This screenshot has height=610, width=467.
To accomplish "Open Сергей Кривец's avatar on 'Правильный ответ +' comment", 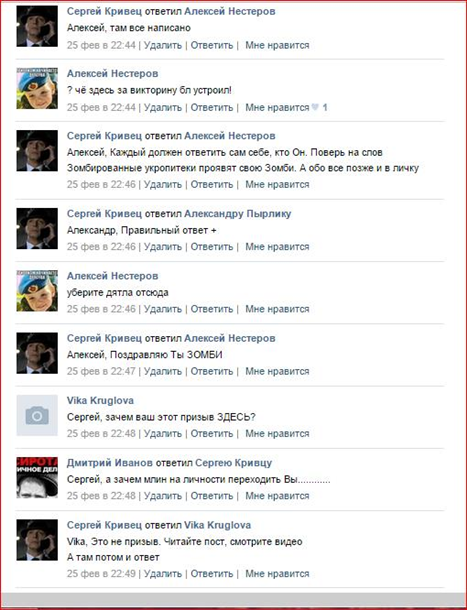I will pyautogui.click(x=37, y=228).
